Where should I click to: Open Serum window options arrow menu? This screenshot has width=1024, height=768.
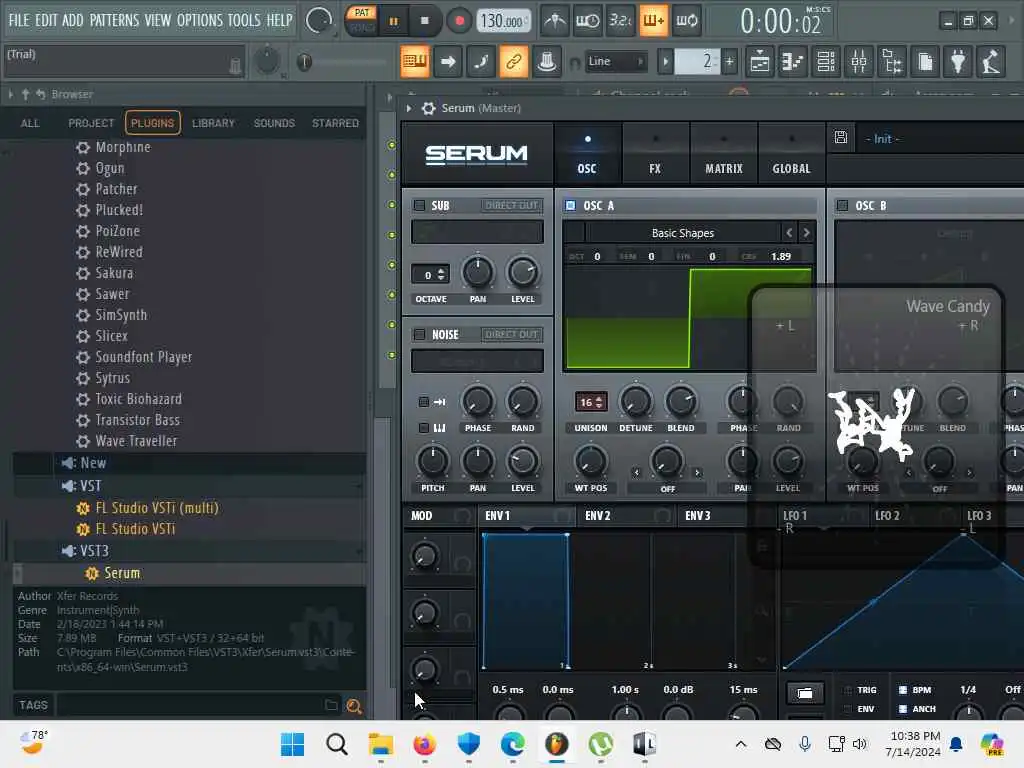pyautogui.click(x=409, y=108)
